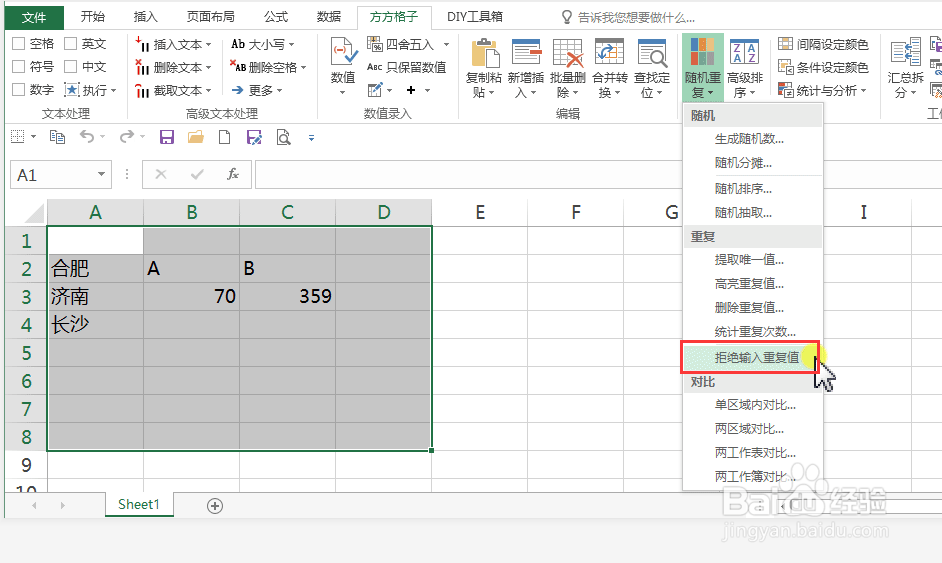Click the 汇总拆分 tool icon
This screenshot has width=942, height=563.
pyautogui.click(x=906, y=52)
